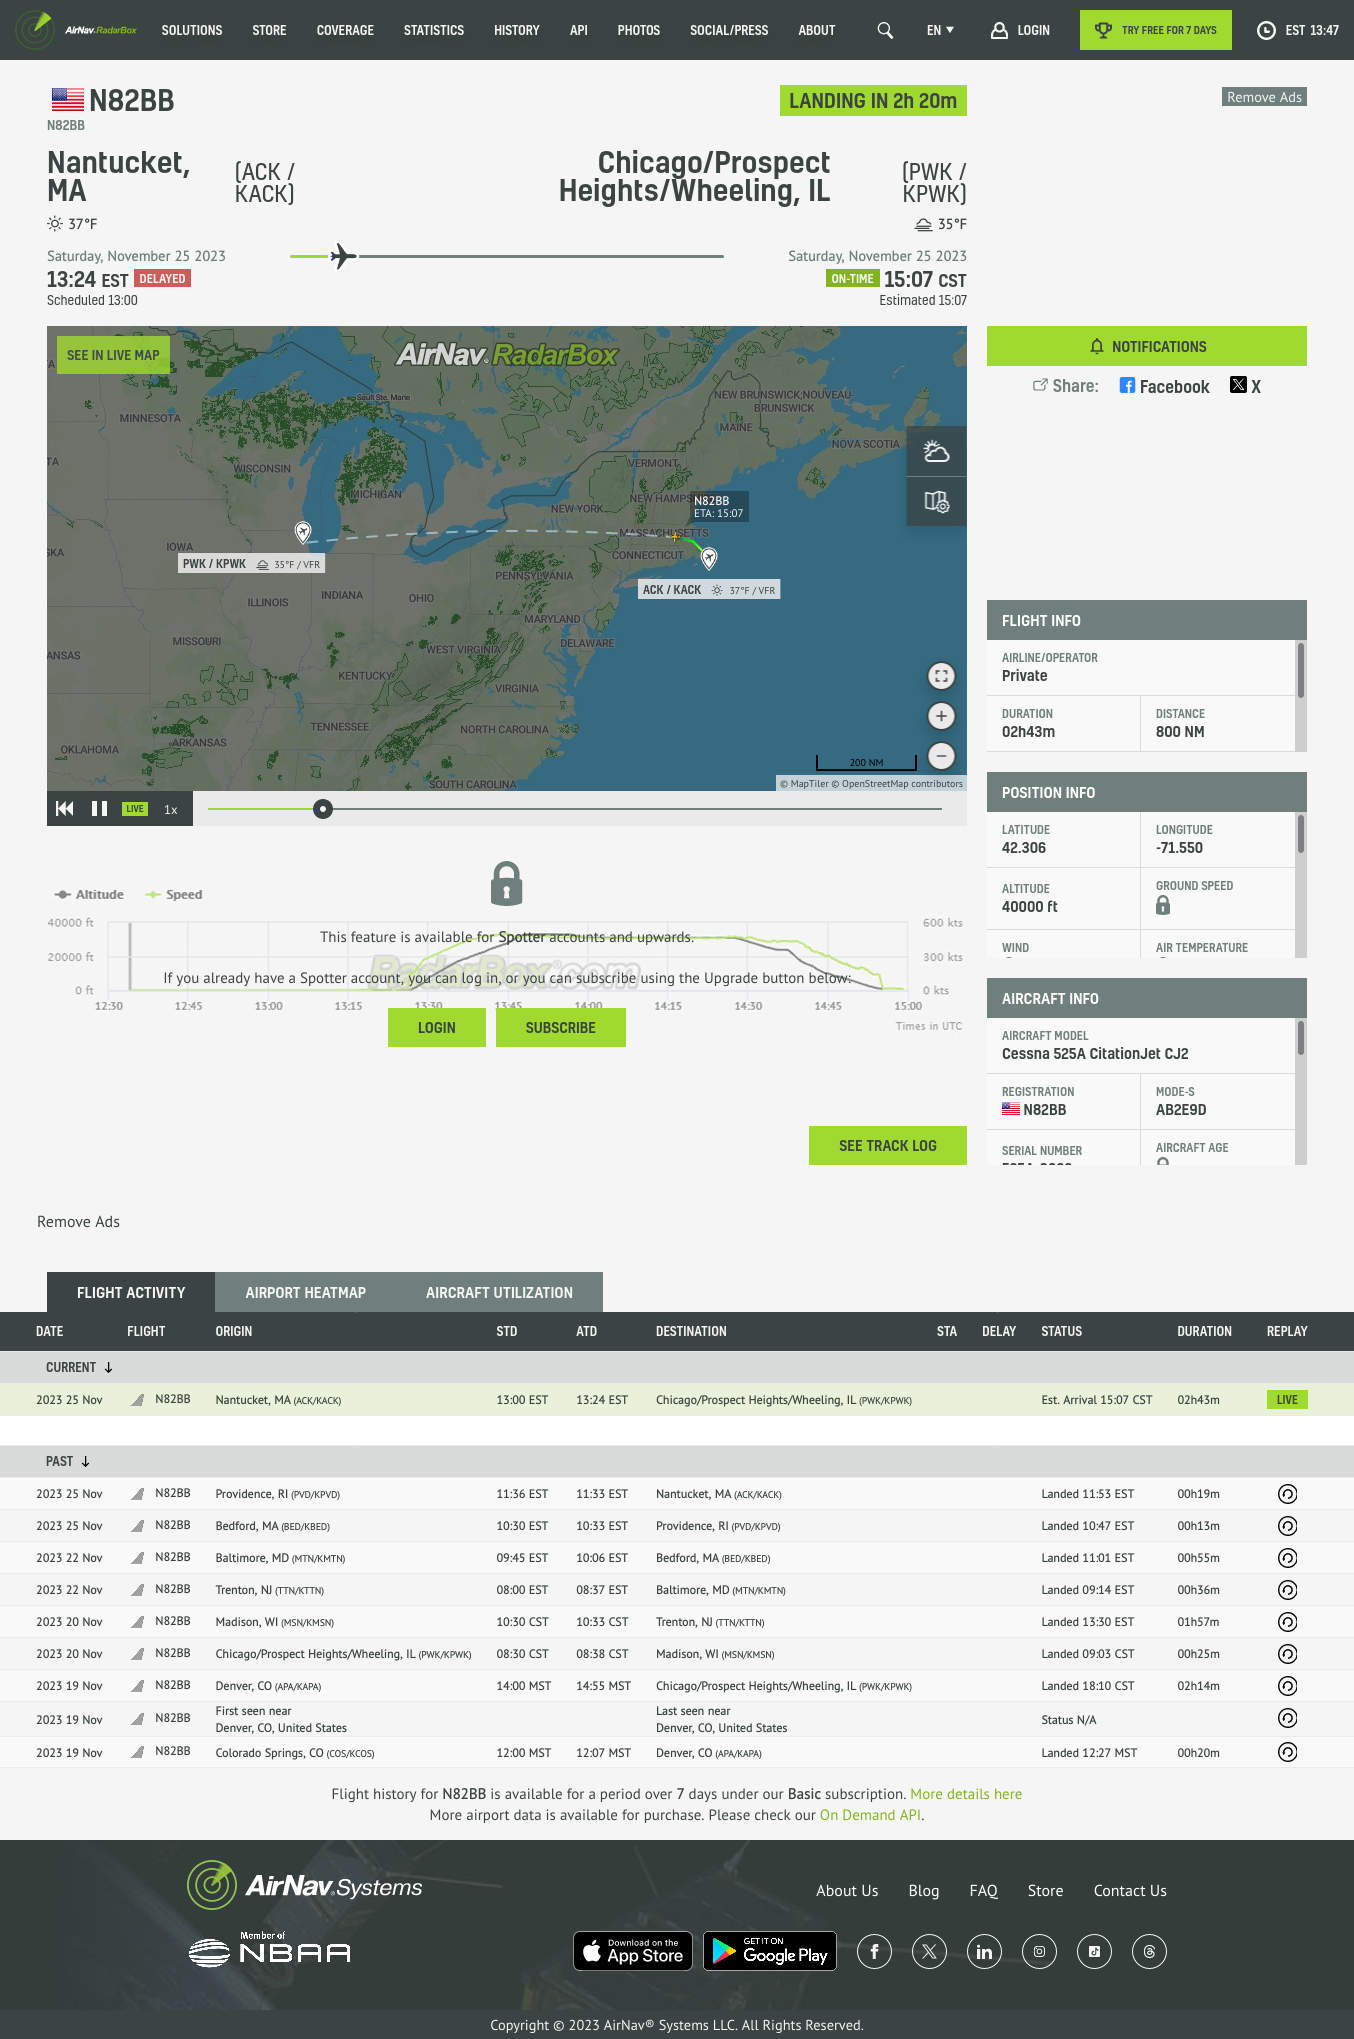Click the SEE IN LIVE MAP button
Viewport: 1354px width, 2039px height.
pyautogui.click(x=113, y=355)
